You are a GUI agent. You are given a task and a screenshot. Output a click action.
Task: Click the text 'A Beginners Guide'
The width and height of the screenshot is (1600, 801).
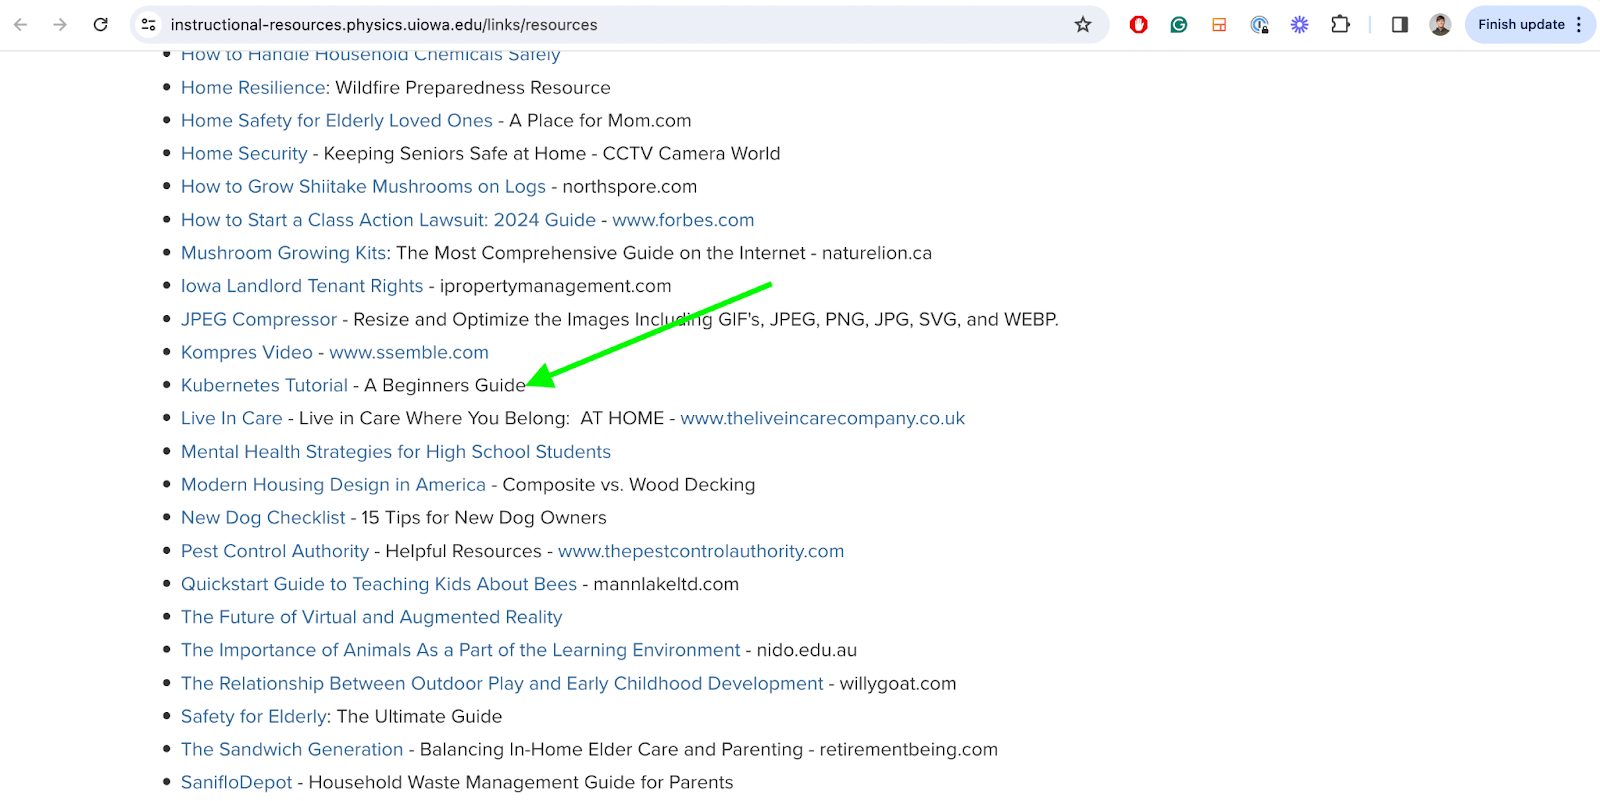click(445, 385)
